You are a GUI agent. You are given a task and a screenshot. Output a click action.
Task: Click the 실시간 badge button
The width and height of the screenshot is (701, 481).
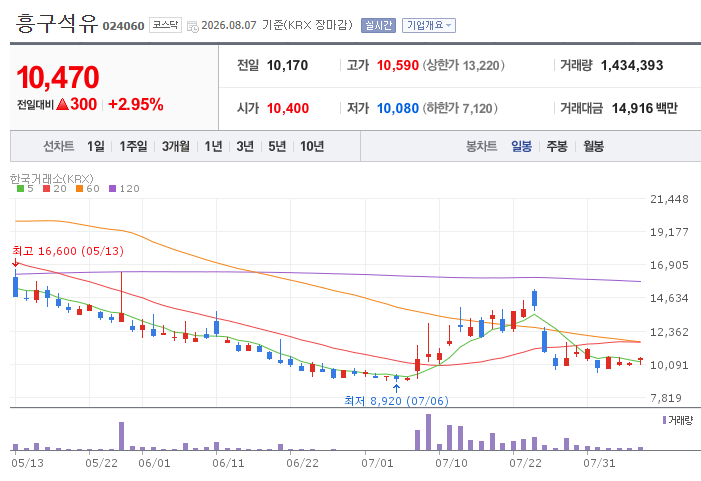tap(378, 25)
